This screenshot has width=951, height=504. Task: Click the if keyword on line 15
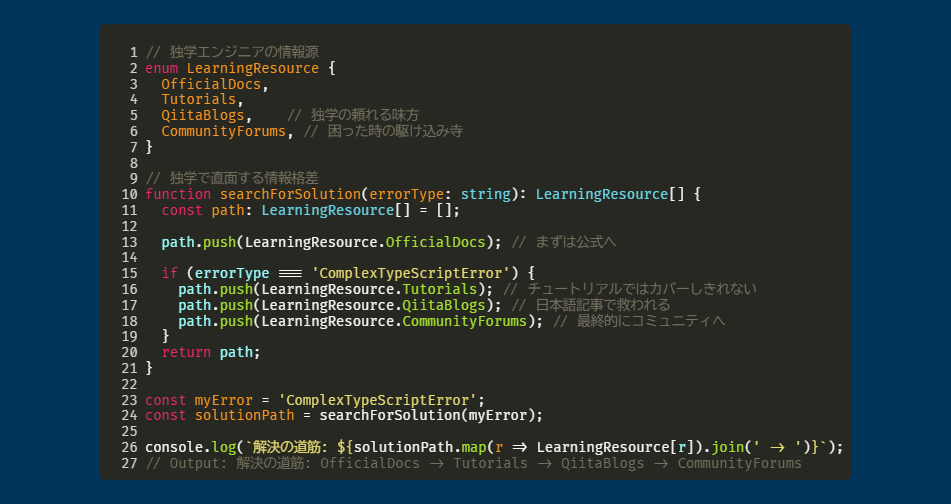169,273
